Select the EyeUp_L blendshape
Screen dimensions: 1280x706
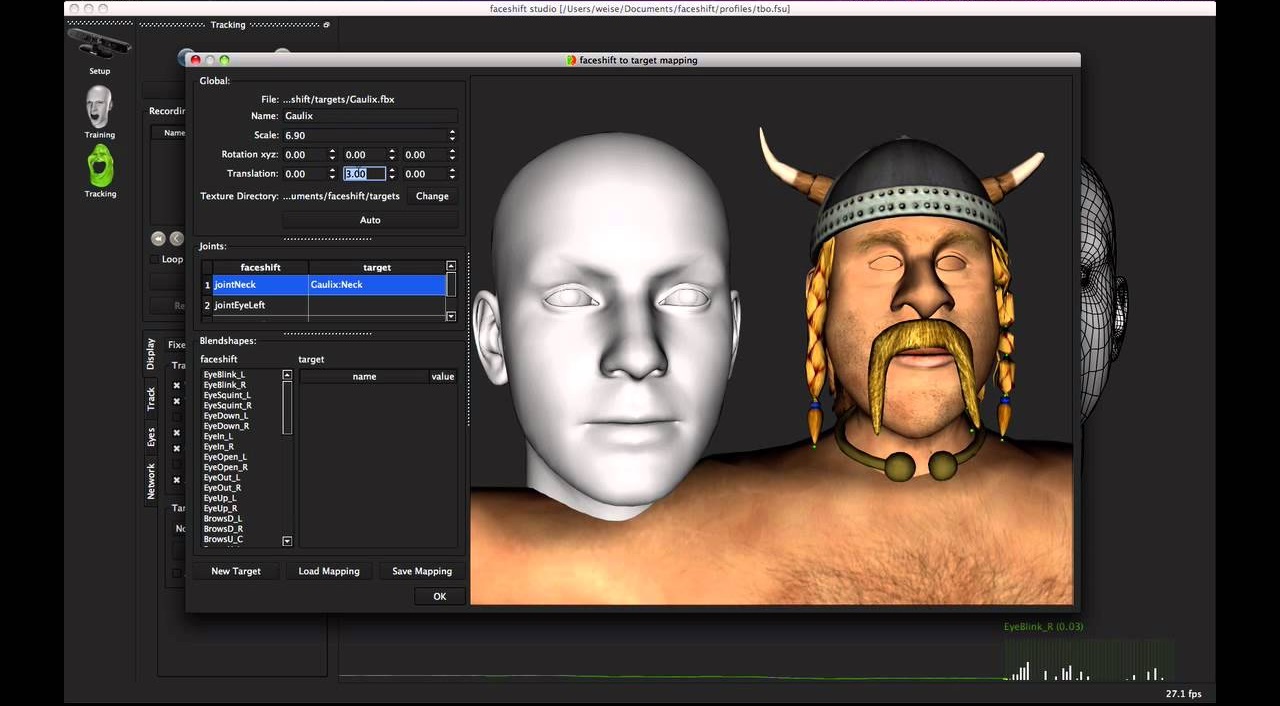point(220,498)
